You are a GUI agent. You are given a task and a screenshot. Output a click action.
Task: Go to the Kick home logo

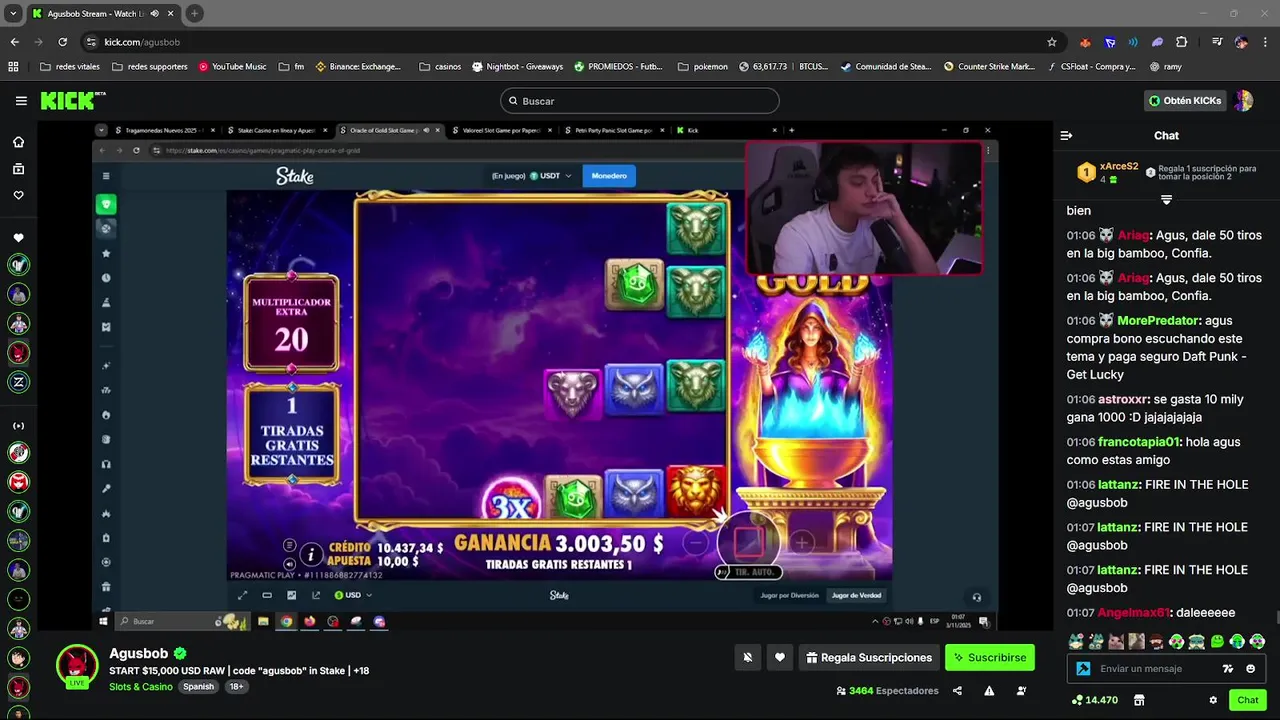pyautogui.click(x=72, y=100)
